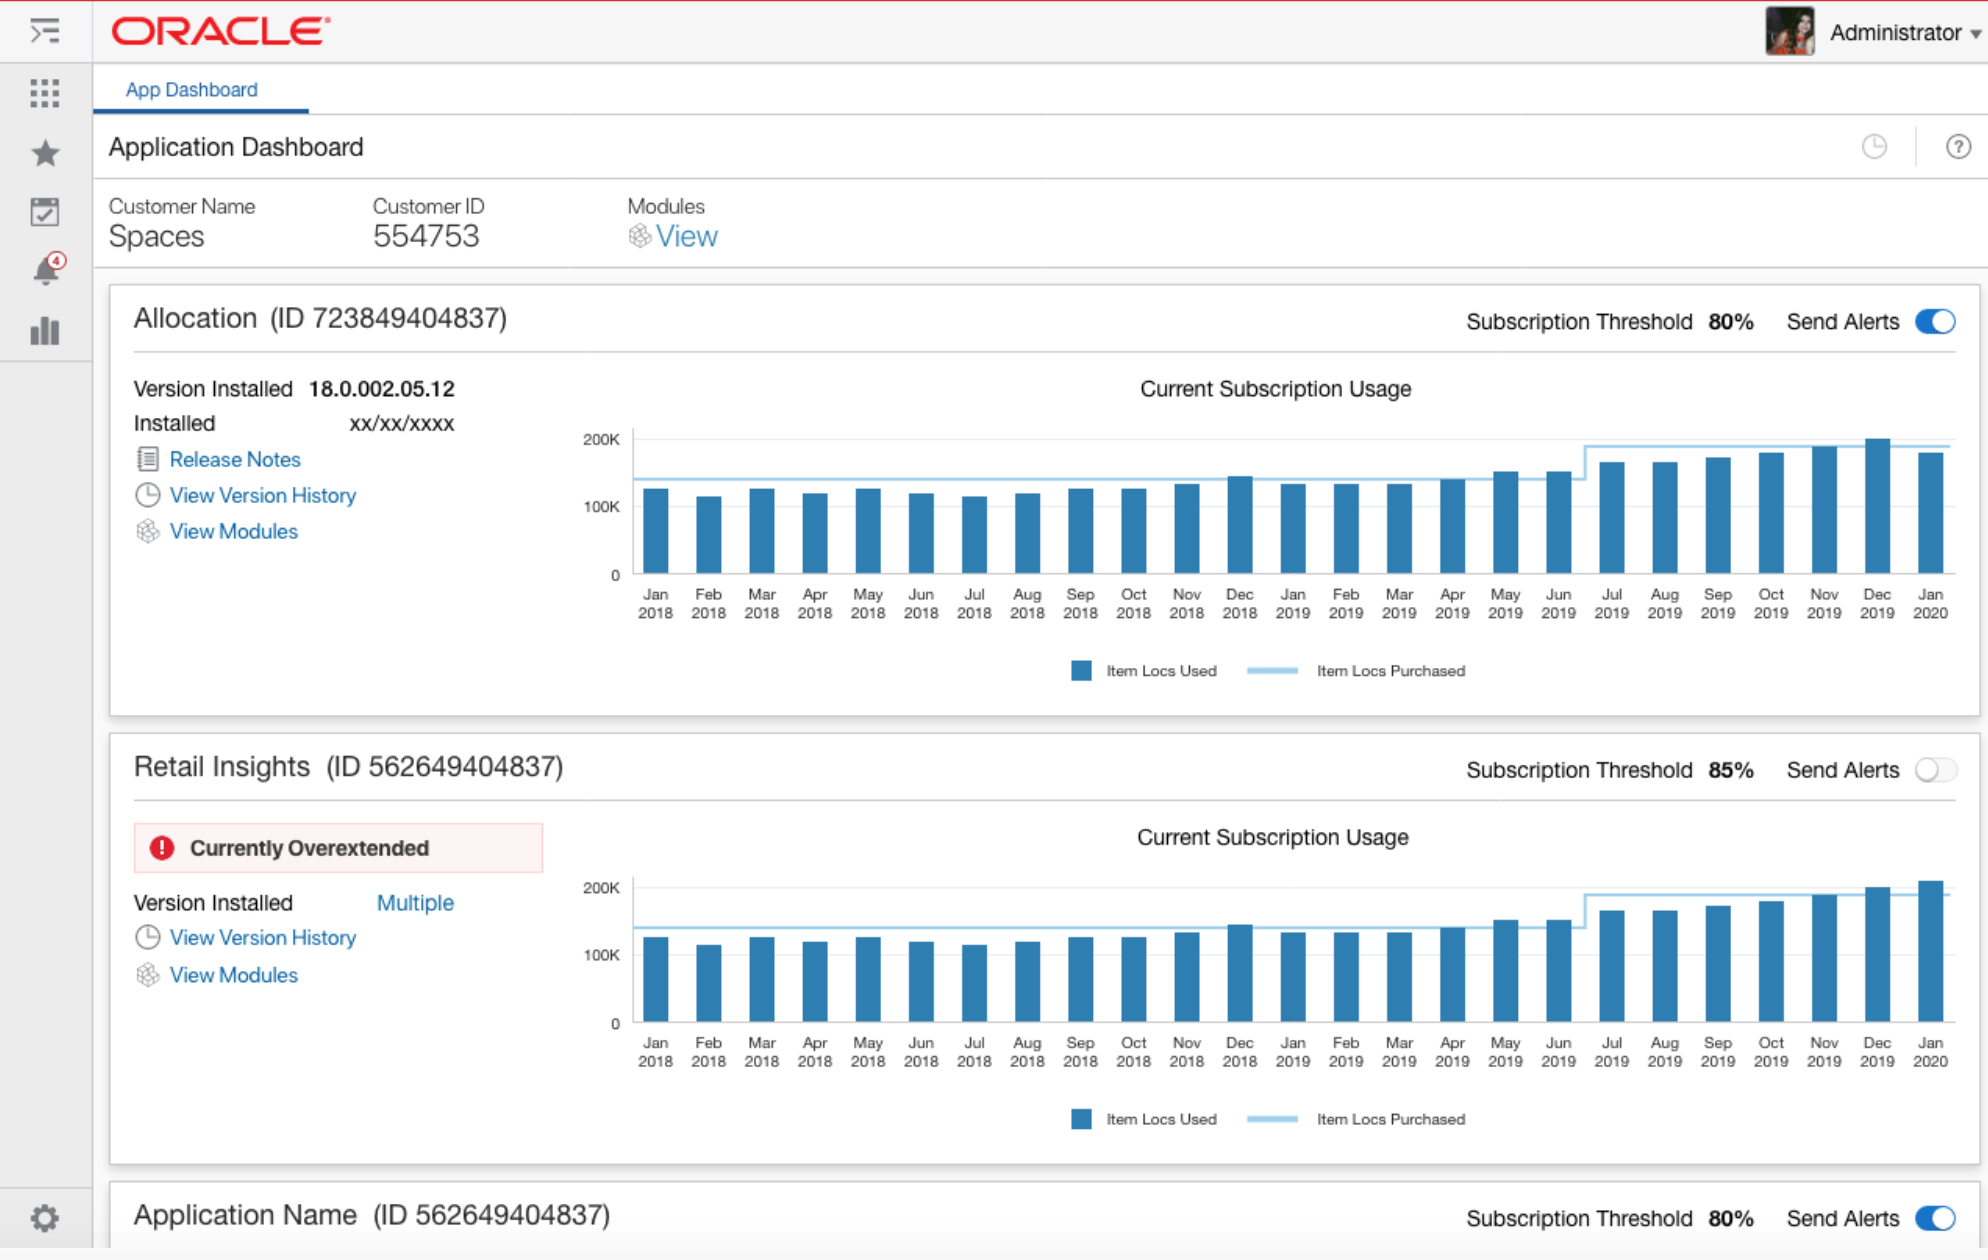Open the Administrator account dropdown
This screenshot has height=1260, width=1988.
(1896, 31)
